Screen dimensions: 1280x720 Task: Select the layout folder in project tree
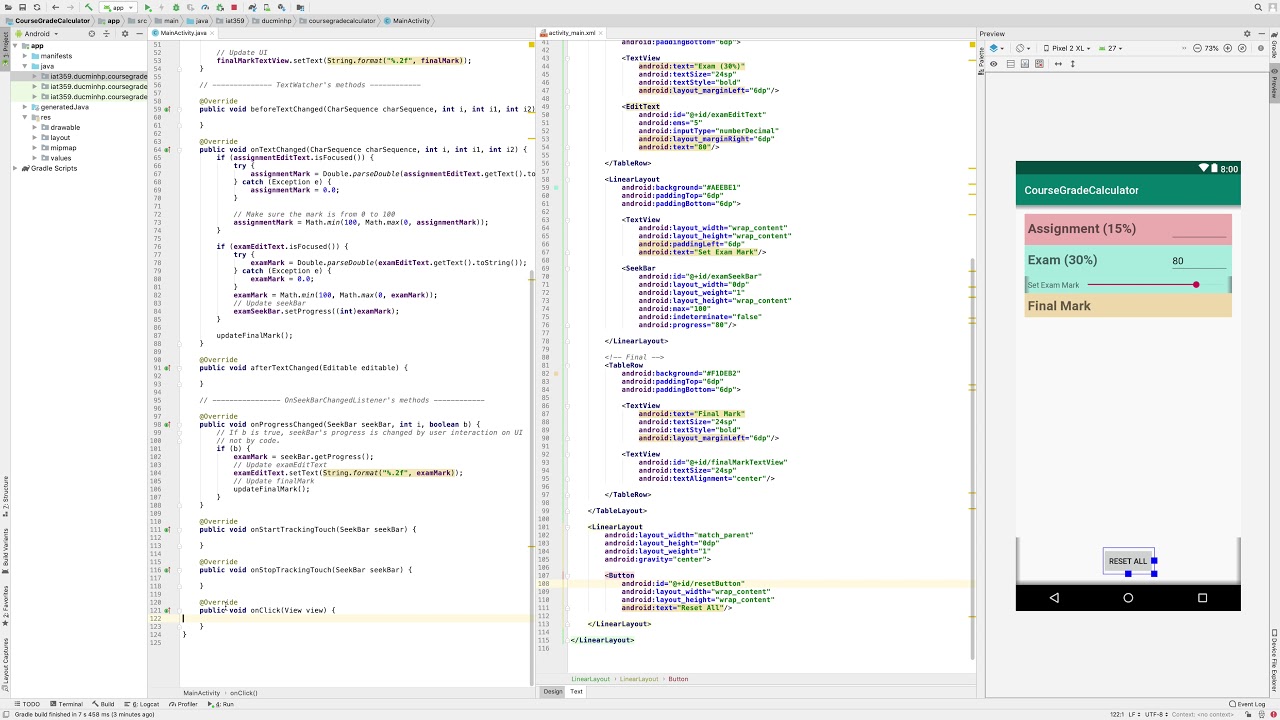(x=60, y=138)
